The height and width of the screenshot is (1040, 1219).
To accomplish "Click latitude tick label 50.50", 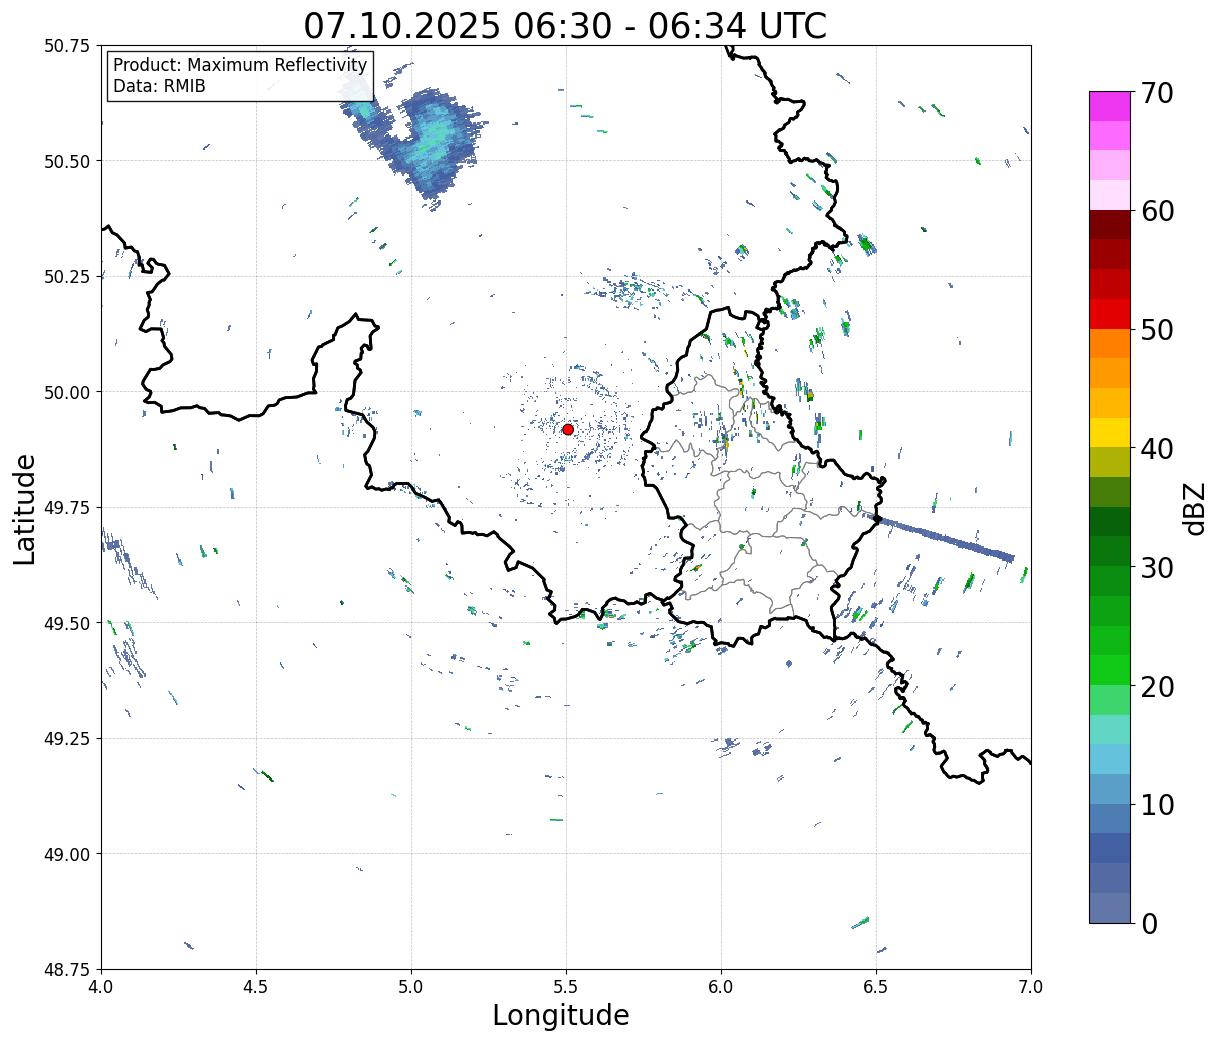I will (66, 161).
